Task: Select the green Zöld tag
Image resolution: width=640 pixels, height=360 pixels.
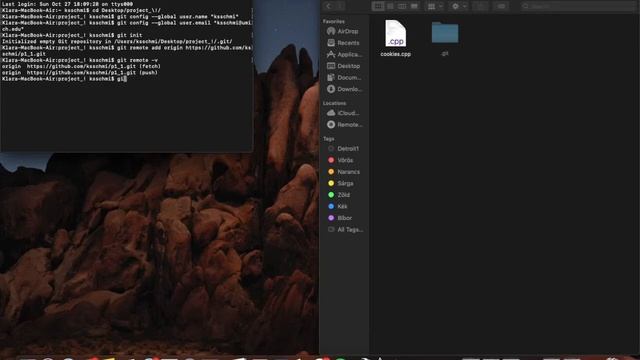Action: [339, 195]
